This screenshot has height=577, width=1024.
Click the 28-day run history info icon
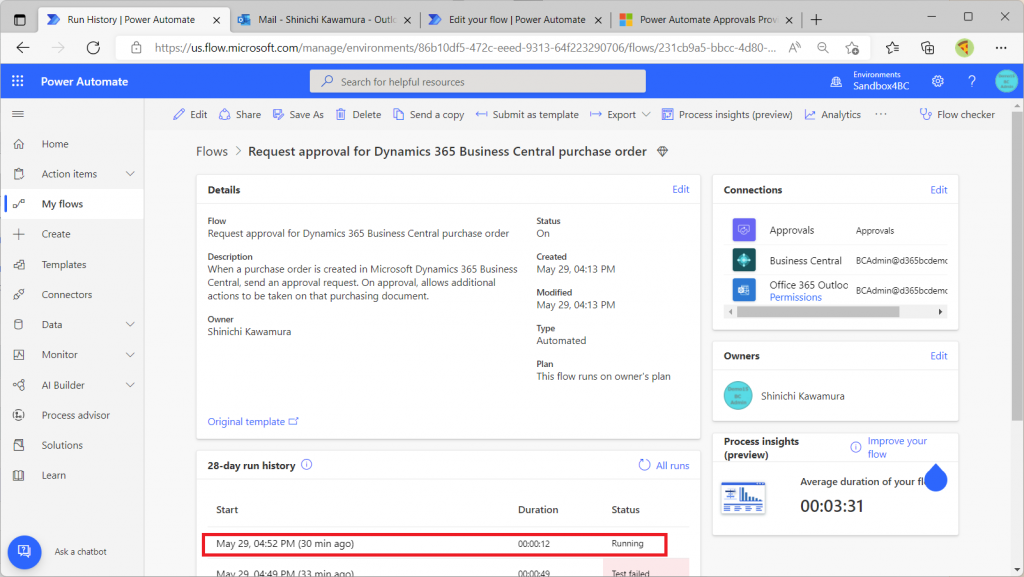click(x=306, y=465)
